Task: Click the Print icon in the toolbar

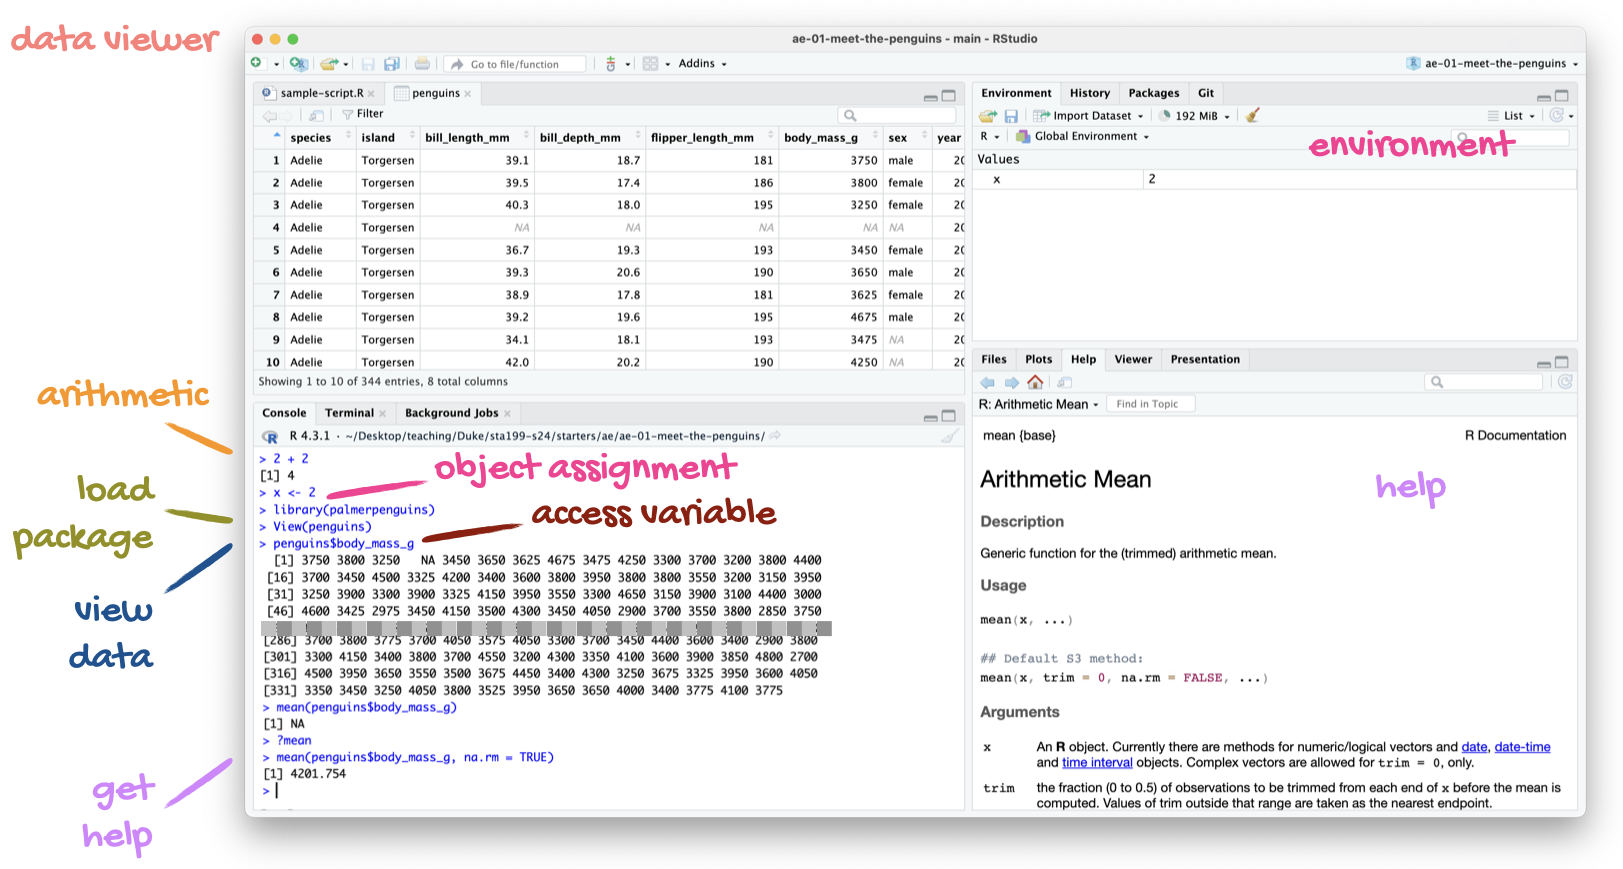Action: 422,64
